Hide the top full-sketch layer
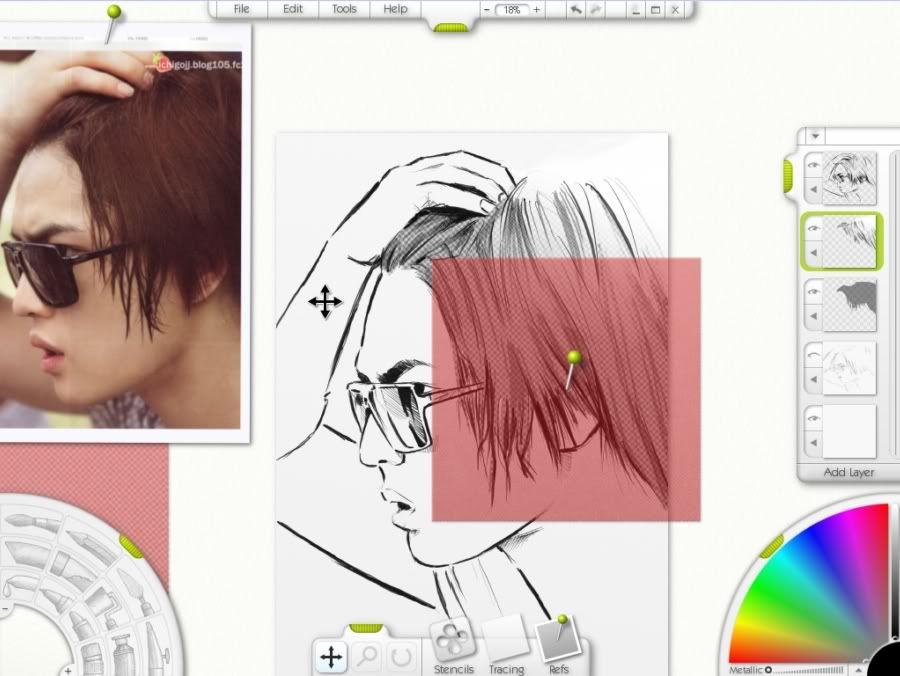Screen dimensions: 900x676 813,165
